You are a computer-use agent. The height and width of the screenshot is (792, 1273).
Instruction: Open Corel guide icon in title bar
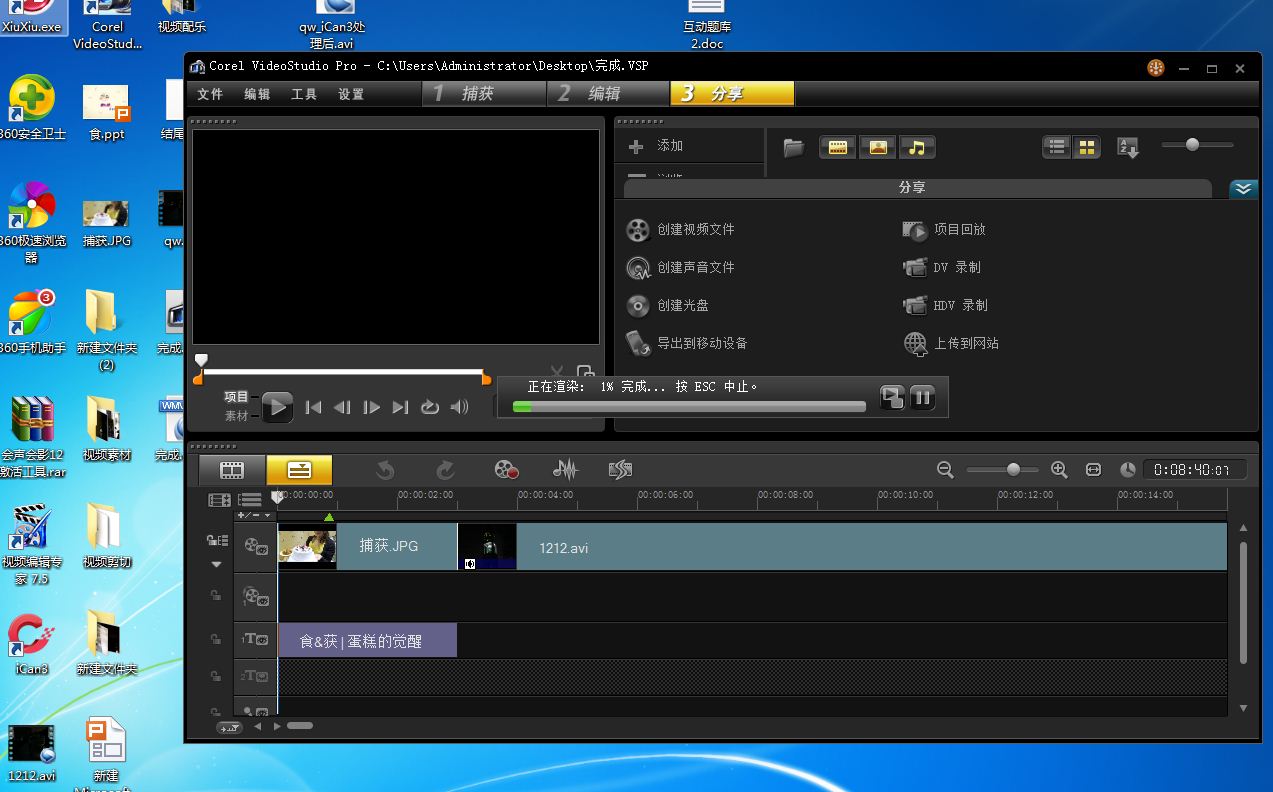[x=1156, y=68]
